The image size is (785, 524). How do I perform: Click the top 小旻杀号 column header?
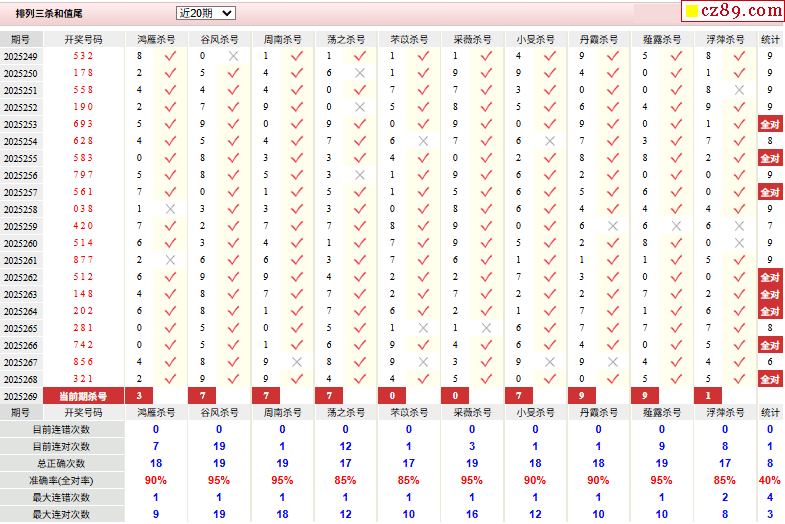coord(535,39)
